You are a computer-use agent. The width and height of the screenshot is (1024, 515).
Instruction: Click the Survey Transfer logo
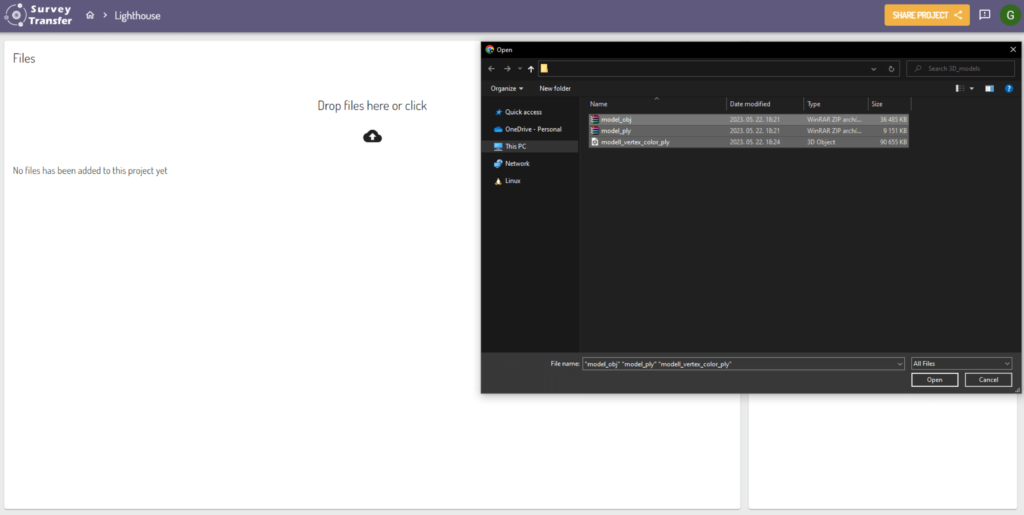click(x=38, y=15)
